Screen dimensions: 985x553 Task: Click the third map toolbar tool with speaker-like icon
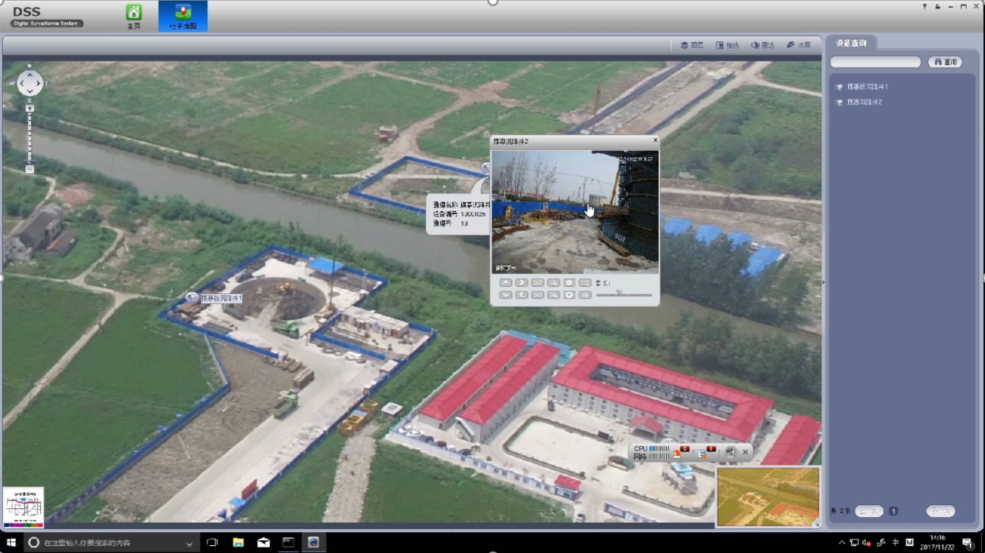(763, 45)
